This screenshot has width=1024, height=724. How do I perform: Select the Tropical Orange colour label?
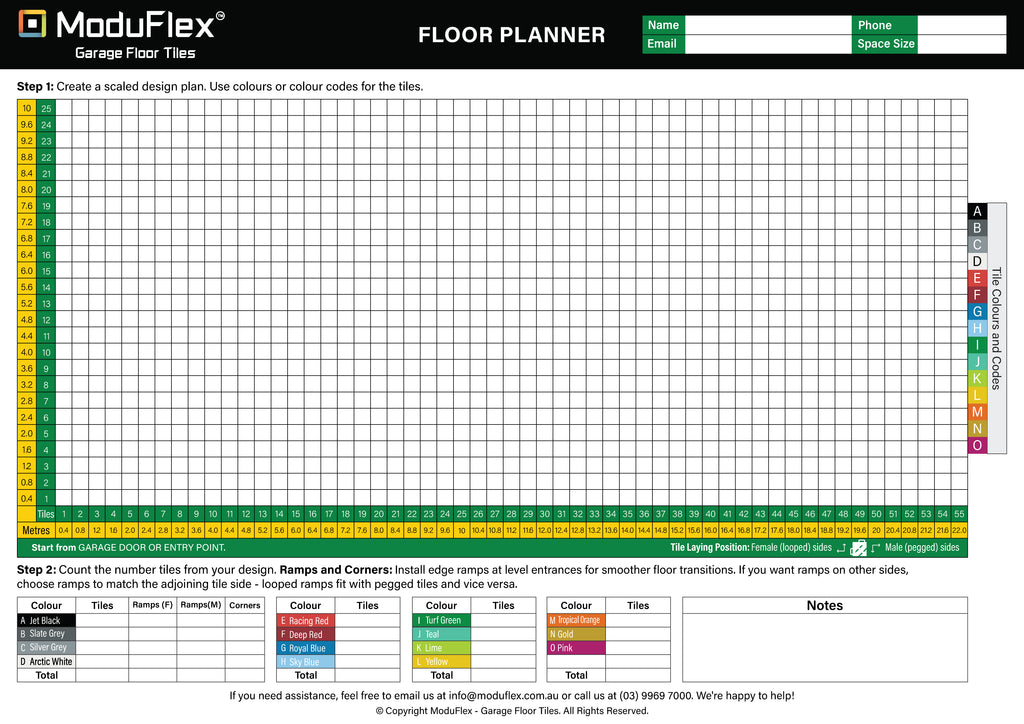(x=576, y=620)
